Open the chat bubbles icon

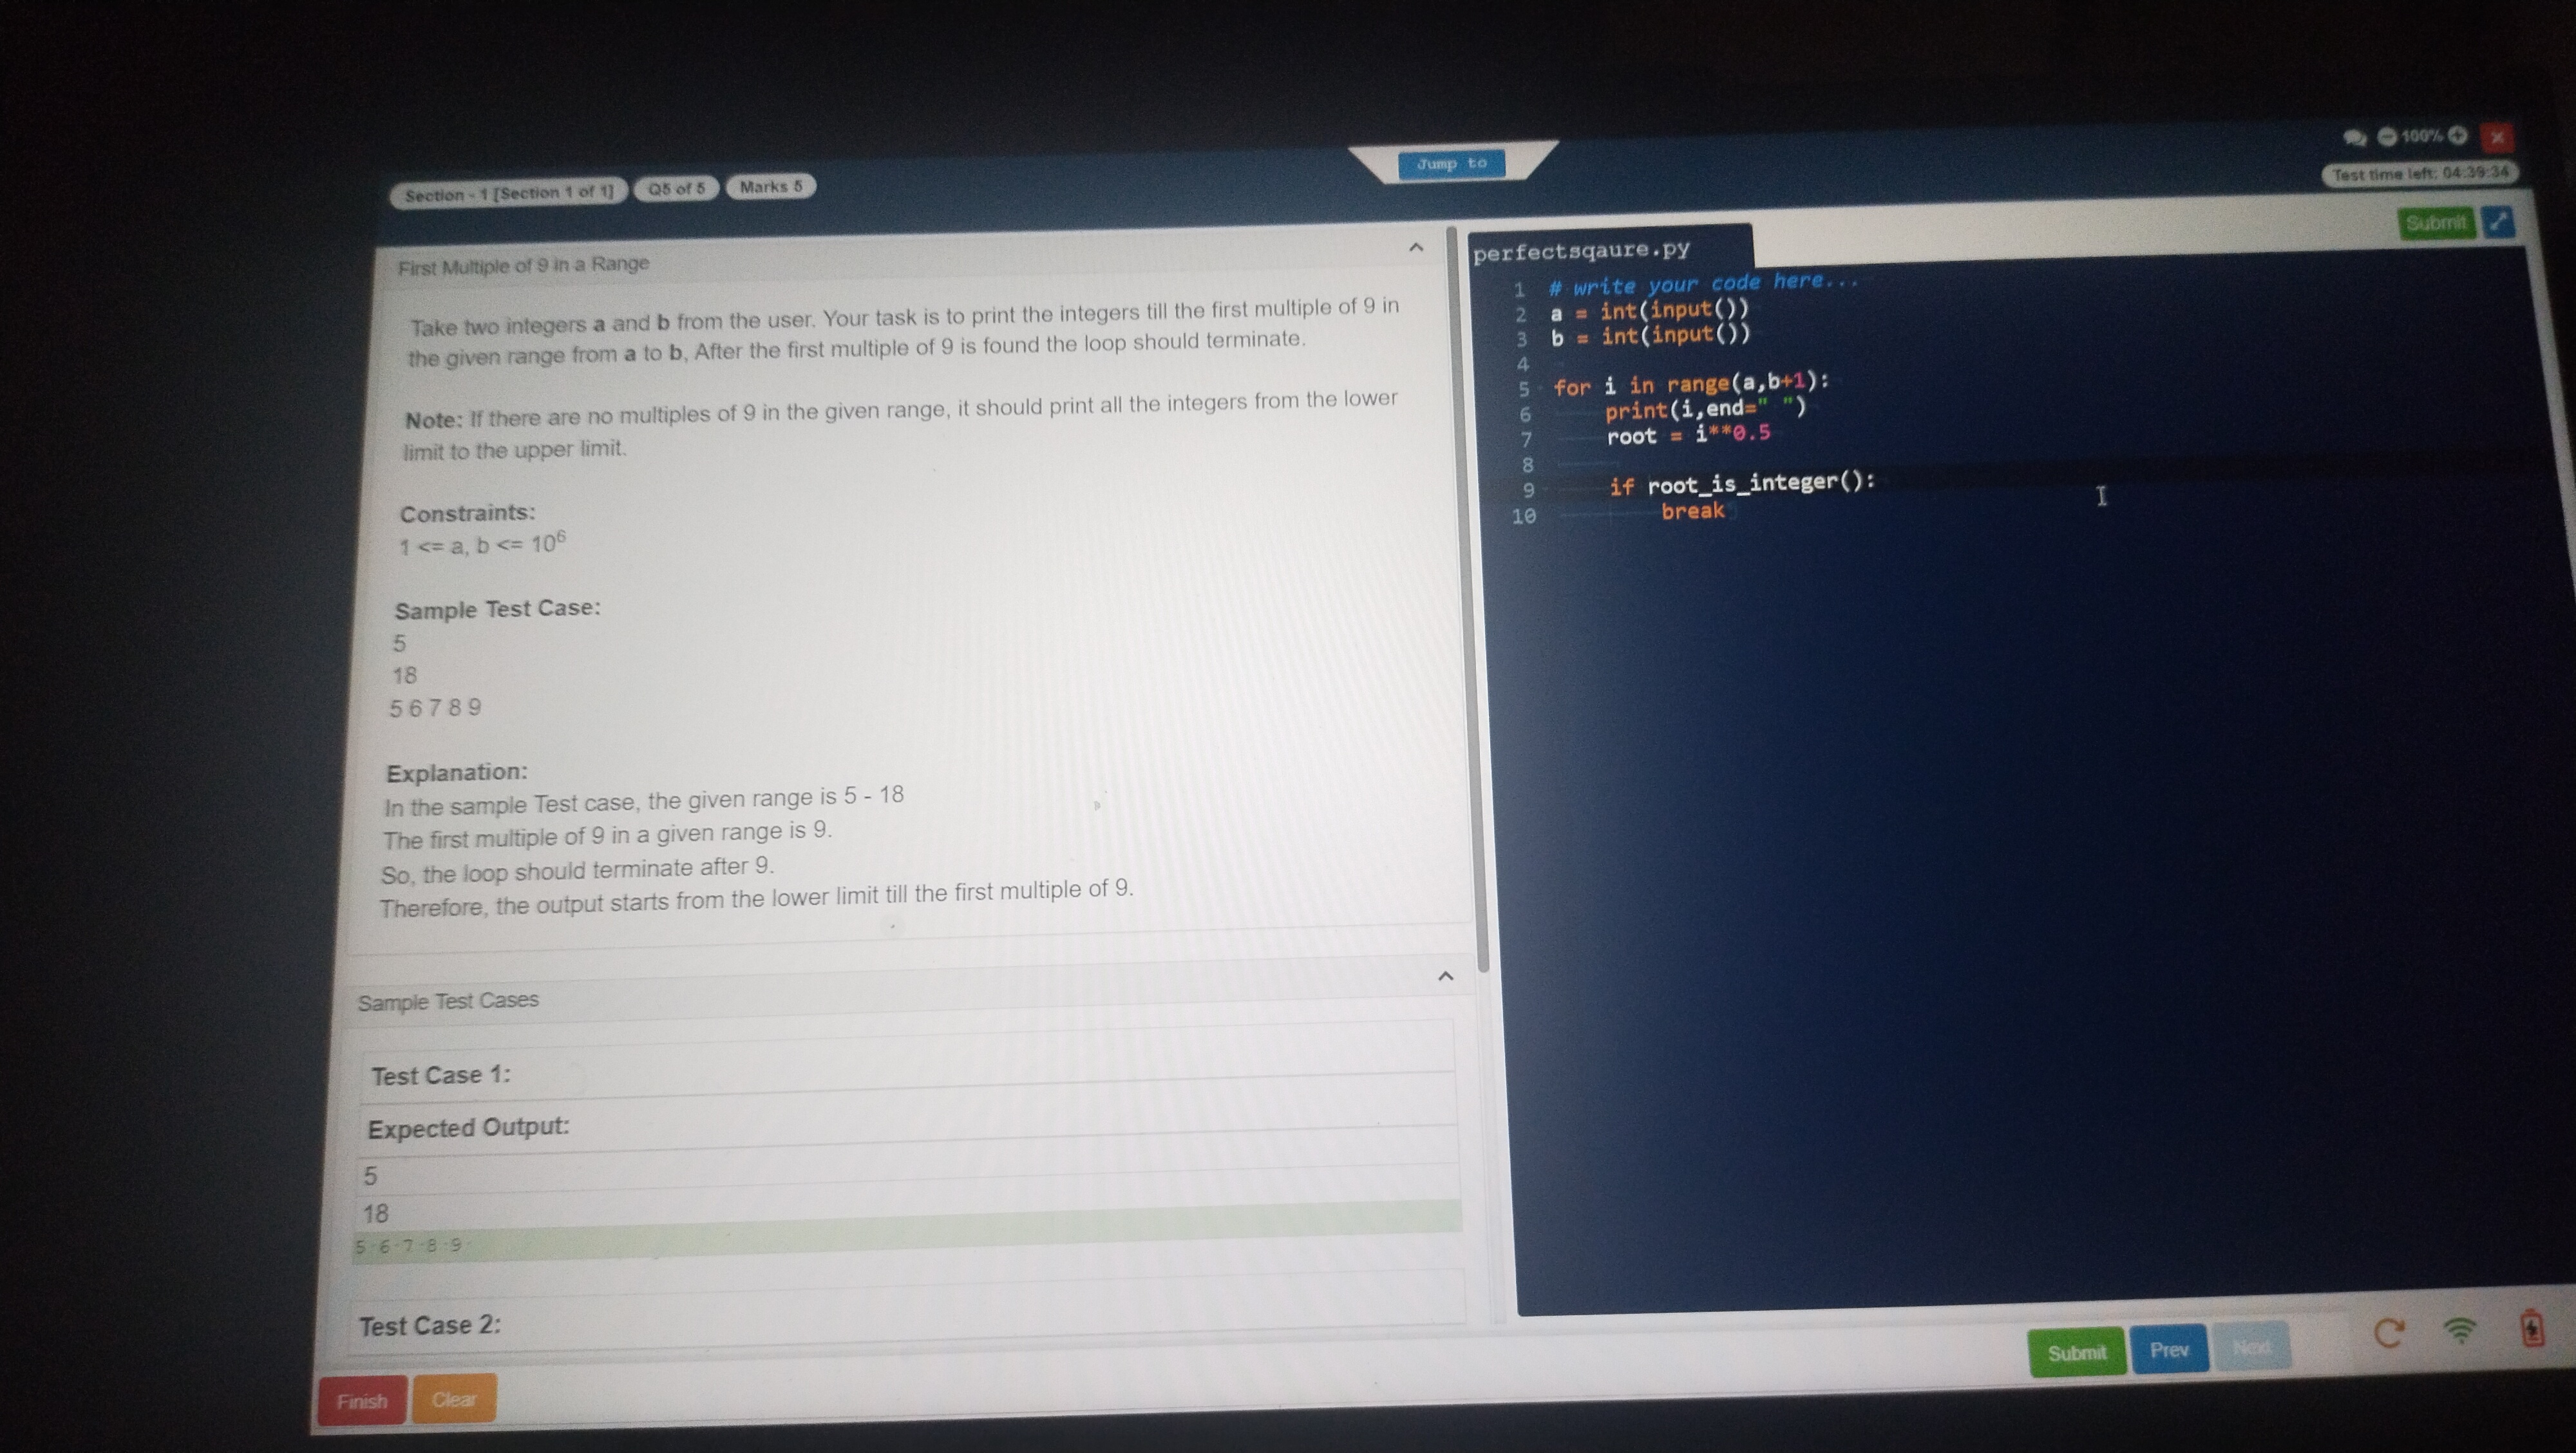coord(2354,138)
